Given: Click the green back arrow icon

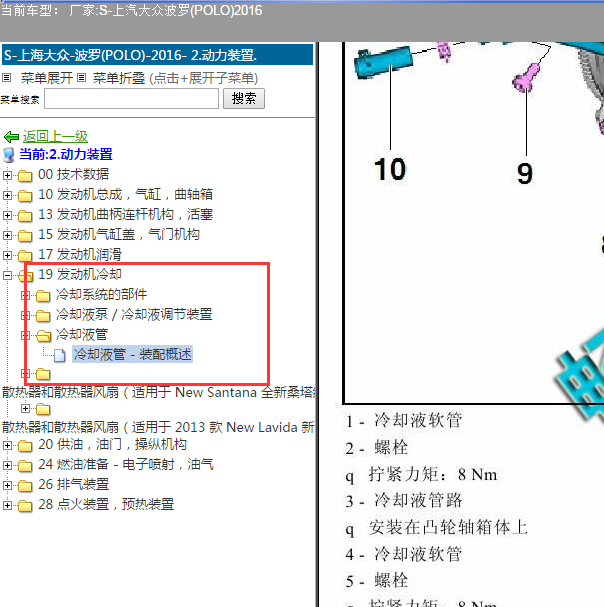Looking at the screenshot, I should (x=11, y=137).
